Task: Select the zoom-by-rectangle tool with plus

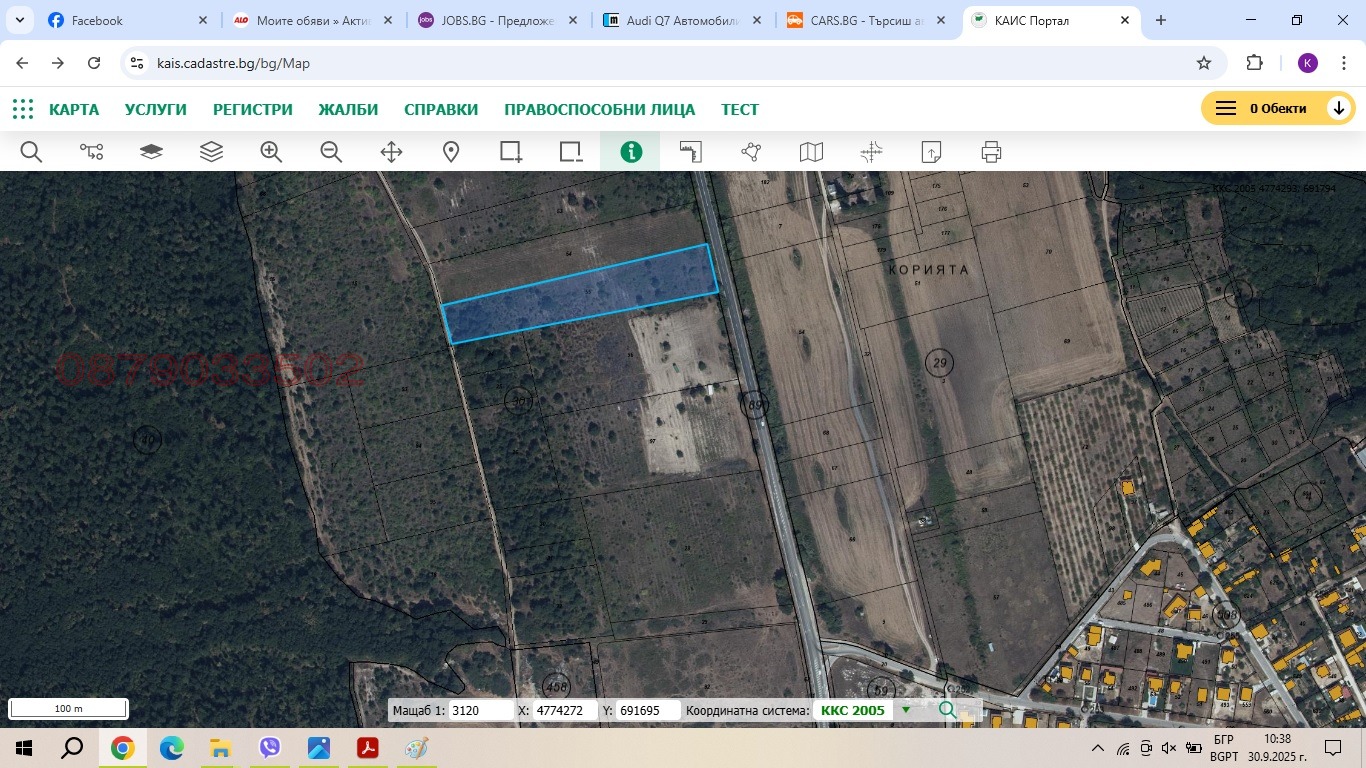Action: point(510,152)
